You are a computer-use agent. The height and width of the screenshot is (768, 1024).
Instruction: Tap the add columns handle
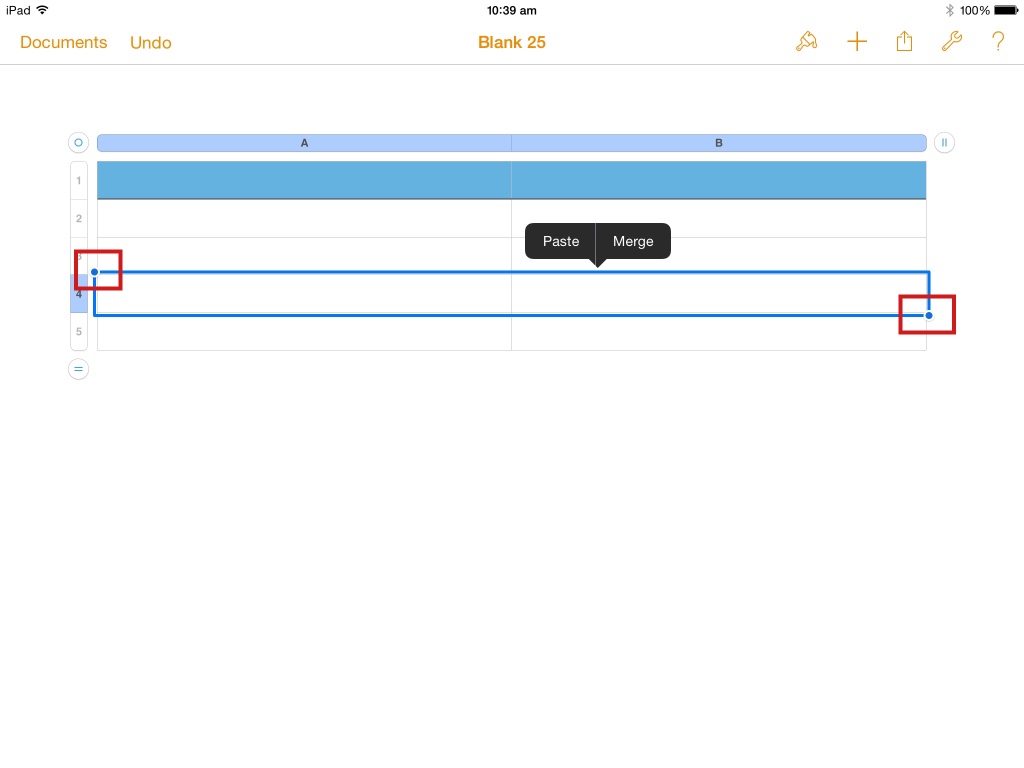tap(944, 142)
